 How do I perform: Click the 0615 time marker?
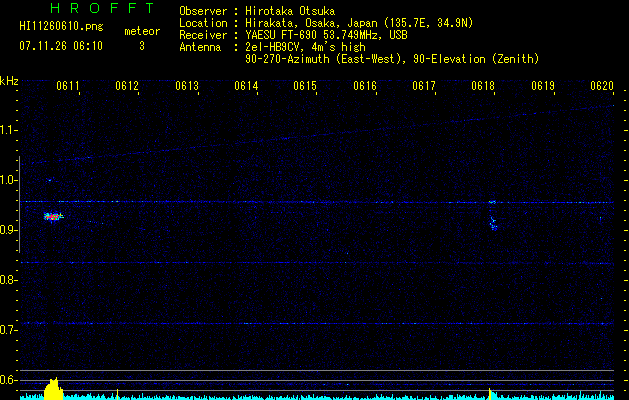point(305,86)
